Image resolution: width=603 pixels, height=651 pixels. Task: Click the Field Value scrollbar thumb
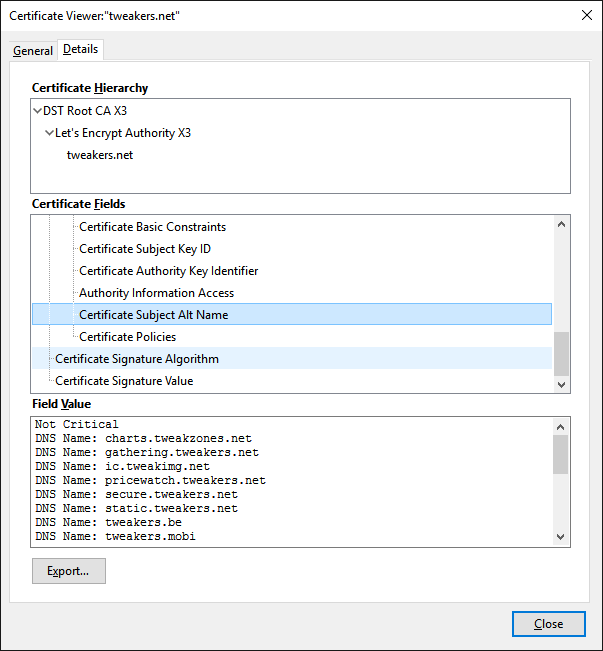pyautogui.click(x=560, y=454)
